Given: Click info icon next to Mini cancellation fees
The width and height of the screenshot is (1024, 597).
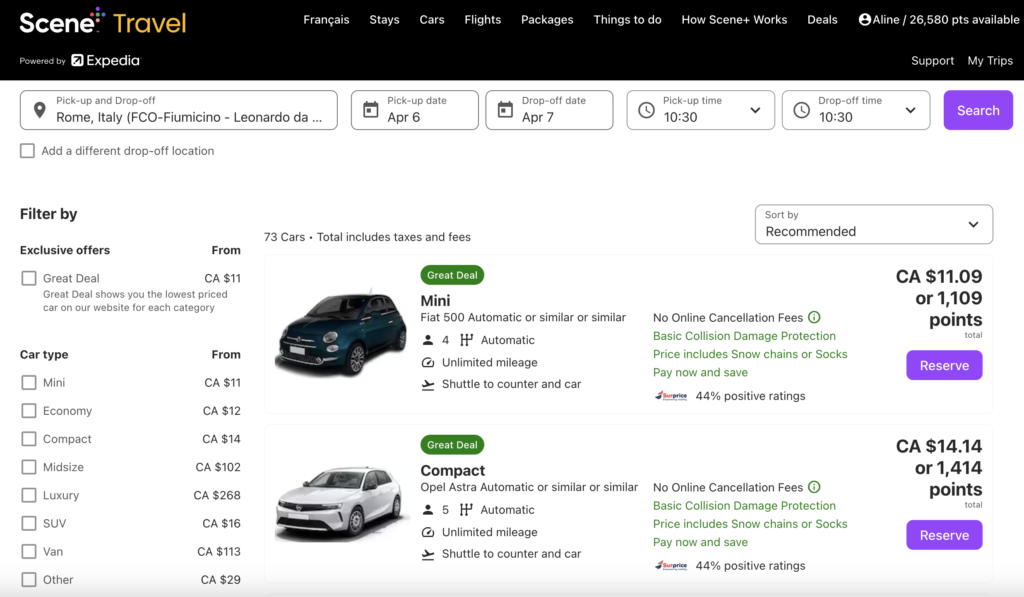Looking at the screenshot, I should (x=814, y=318).
